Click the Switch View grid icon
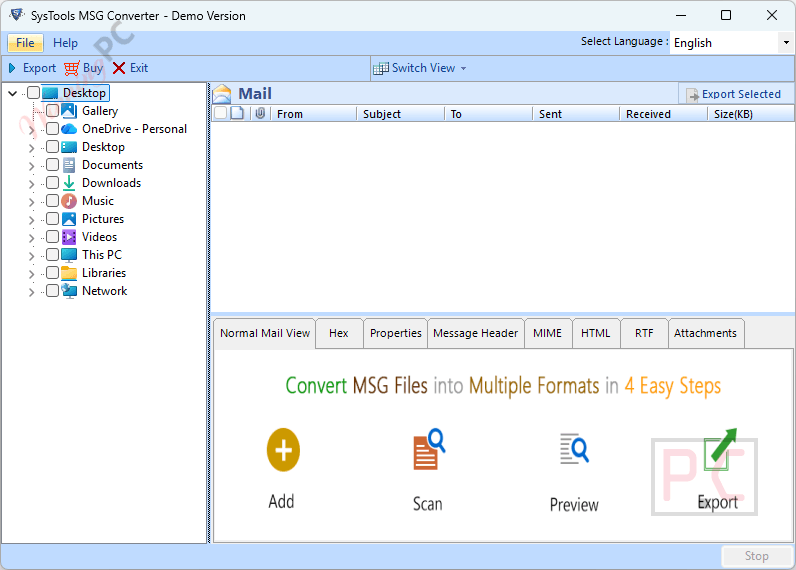 tap(381, 69)
